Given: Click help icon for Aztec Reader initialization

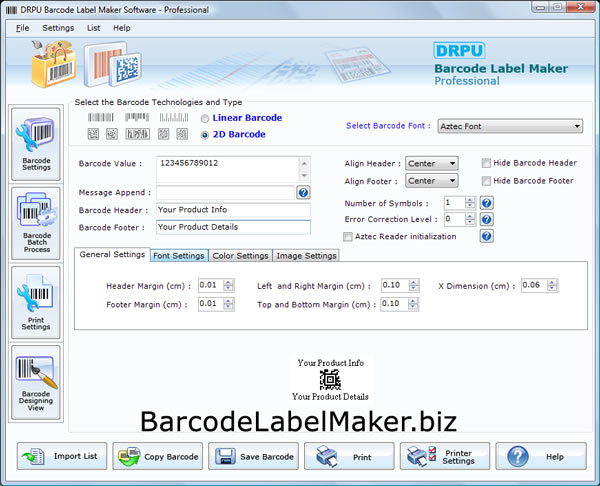Looking at the screenshot, I should click(x=486, y=236).
